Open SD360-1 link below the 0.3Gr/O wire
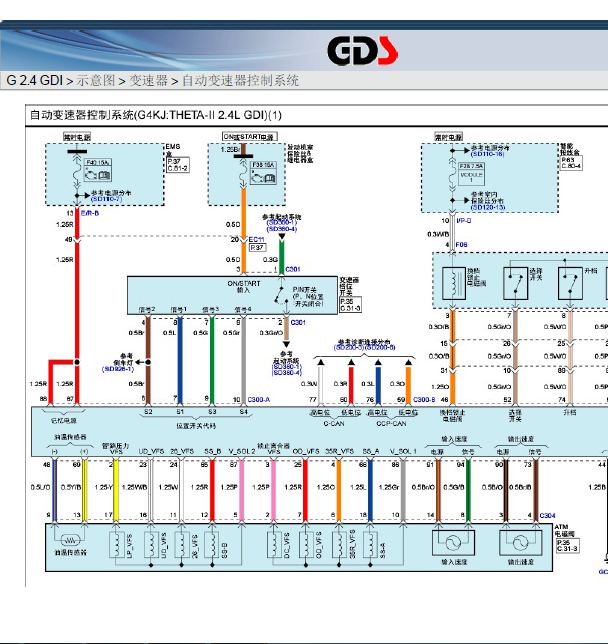 tap(287, 367)
